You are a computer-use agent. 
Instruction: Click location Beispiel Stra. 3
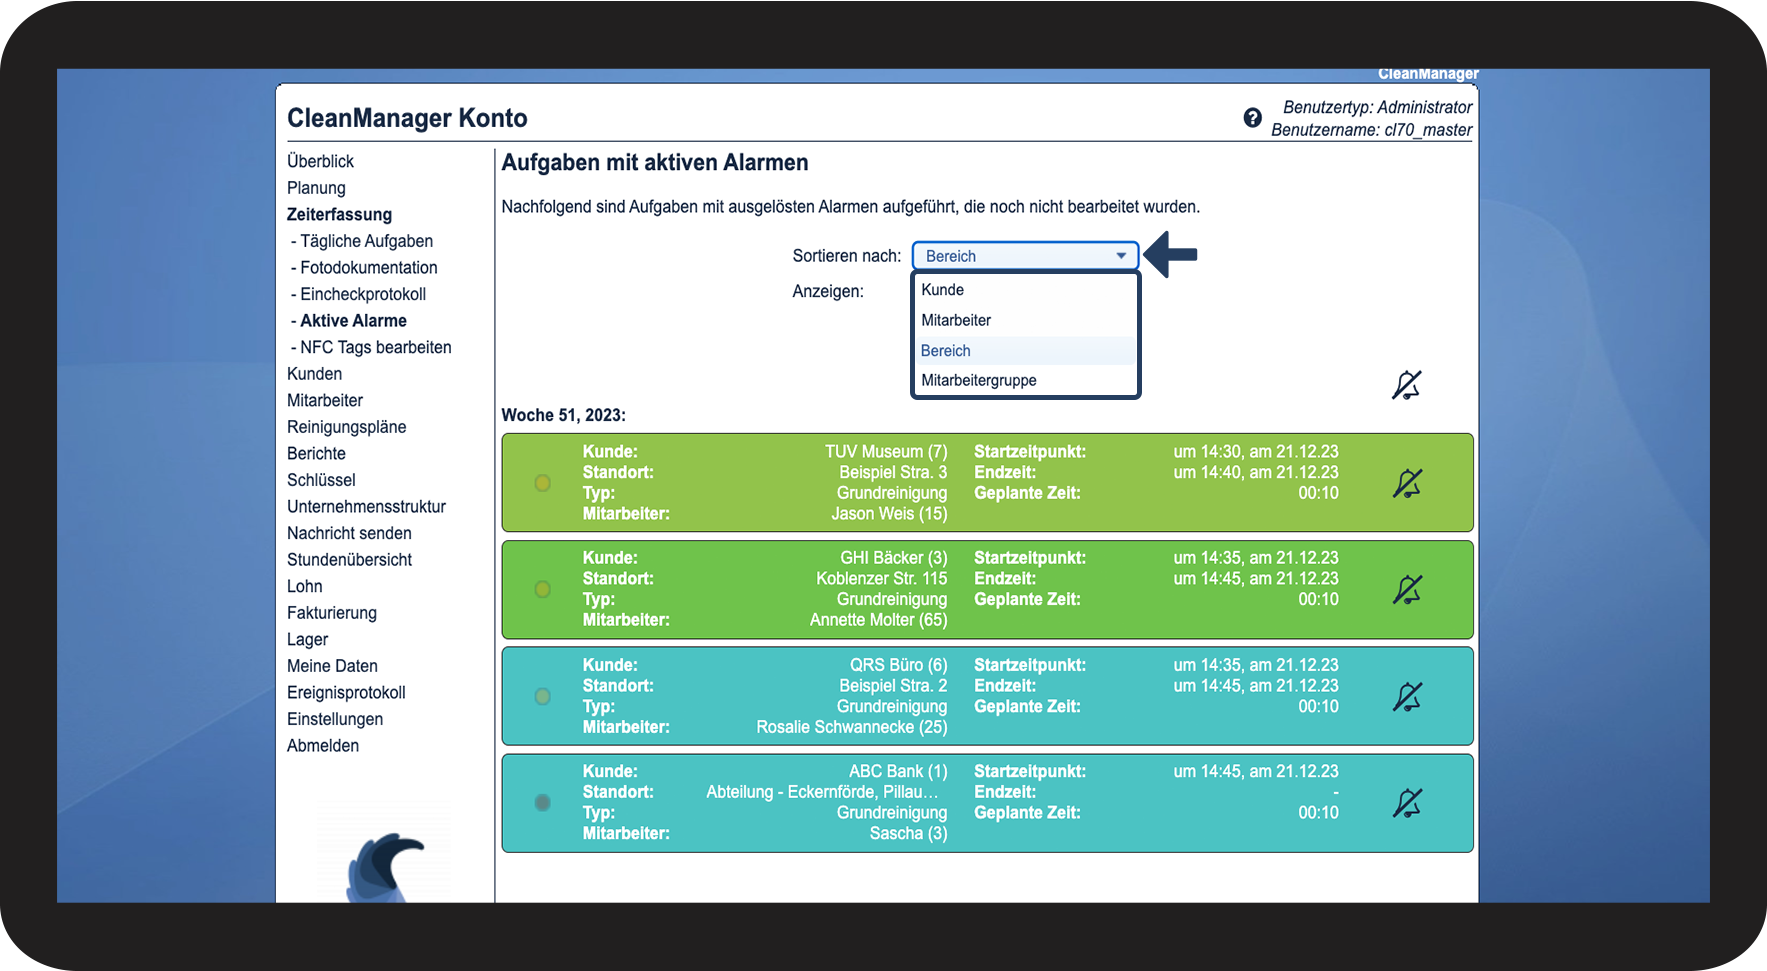point(894,472)
